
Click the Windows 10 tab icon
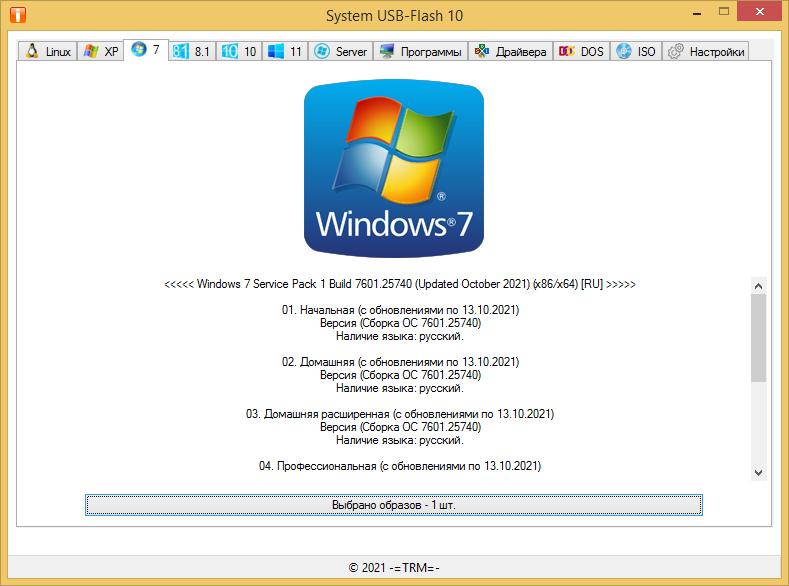tap(229, 51)
